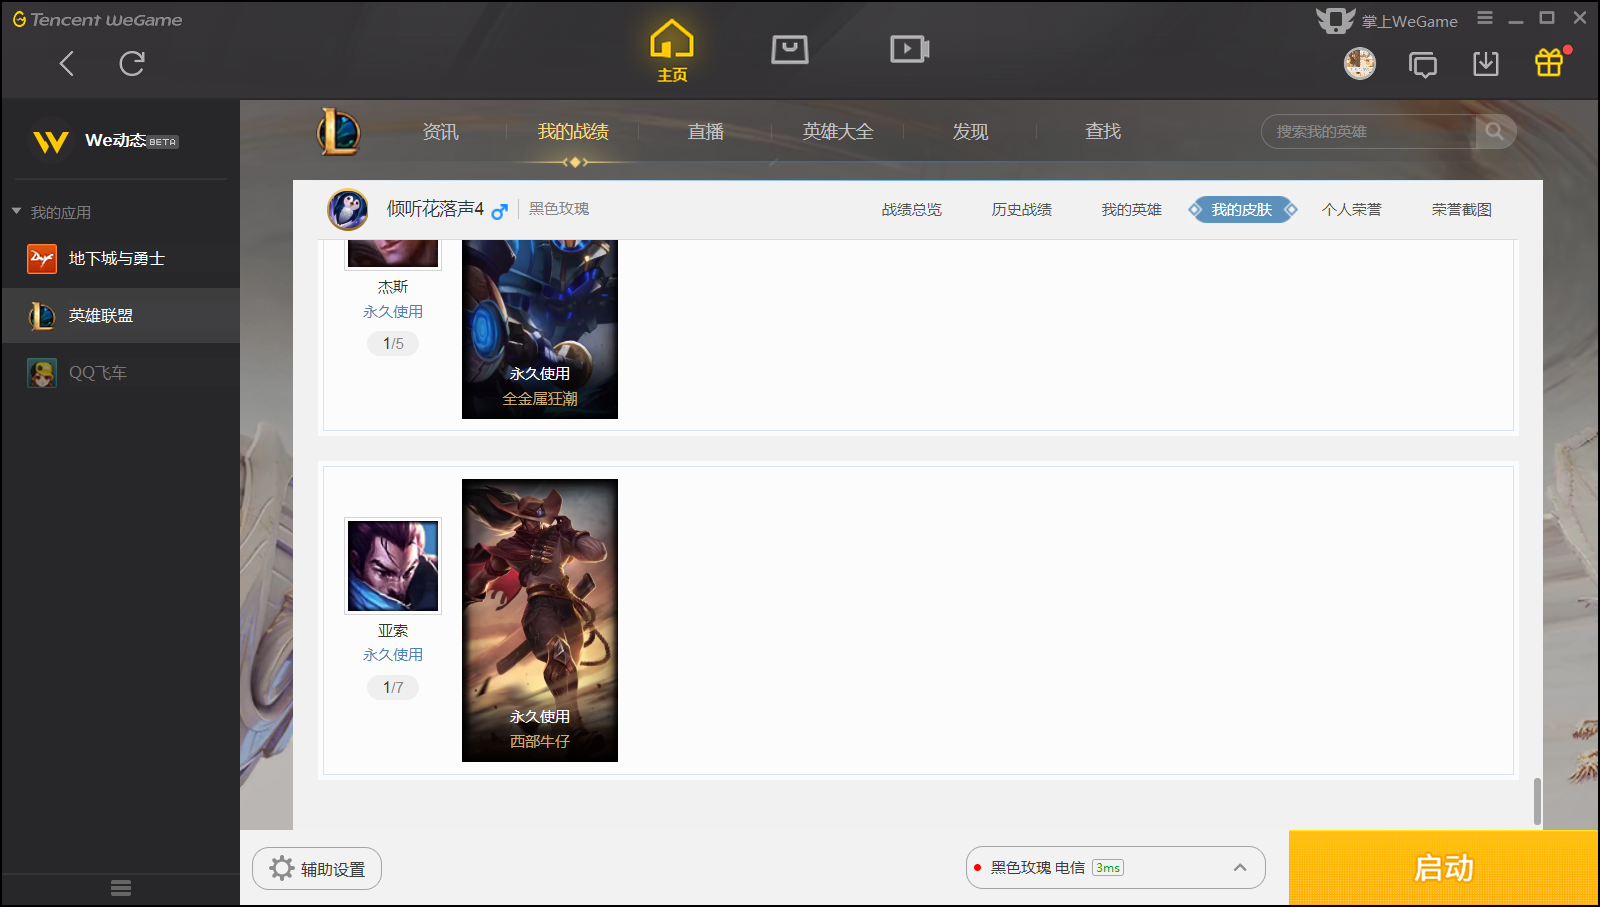Expand the server selection chevron
The height and width of the screenshot is (907, 1600).
pyautogui.click(x=1240, y=868)
